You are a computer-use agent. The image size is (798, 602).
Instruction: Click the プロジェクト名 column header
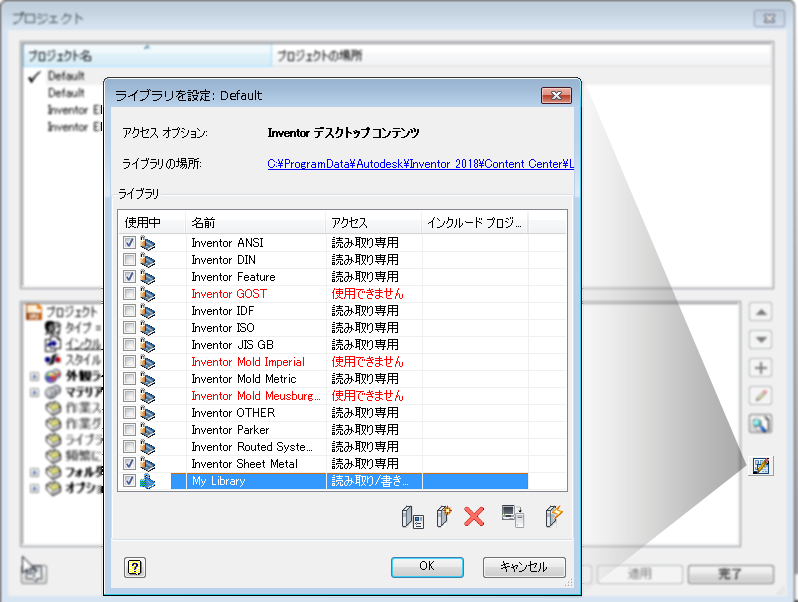pyautogui.click(x=147, y=56)
